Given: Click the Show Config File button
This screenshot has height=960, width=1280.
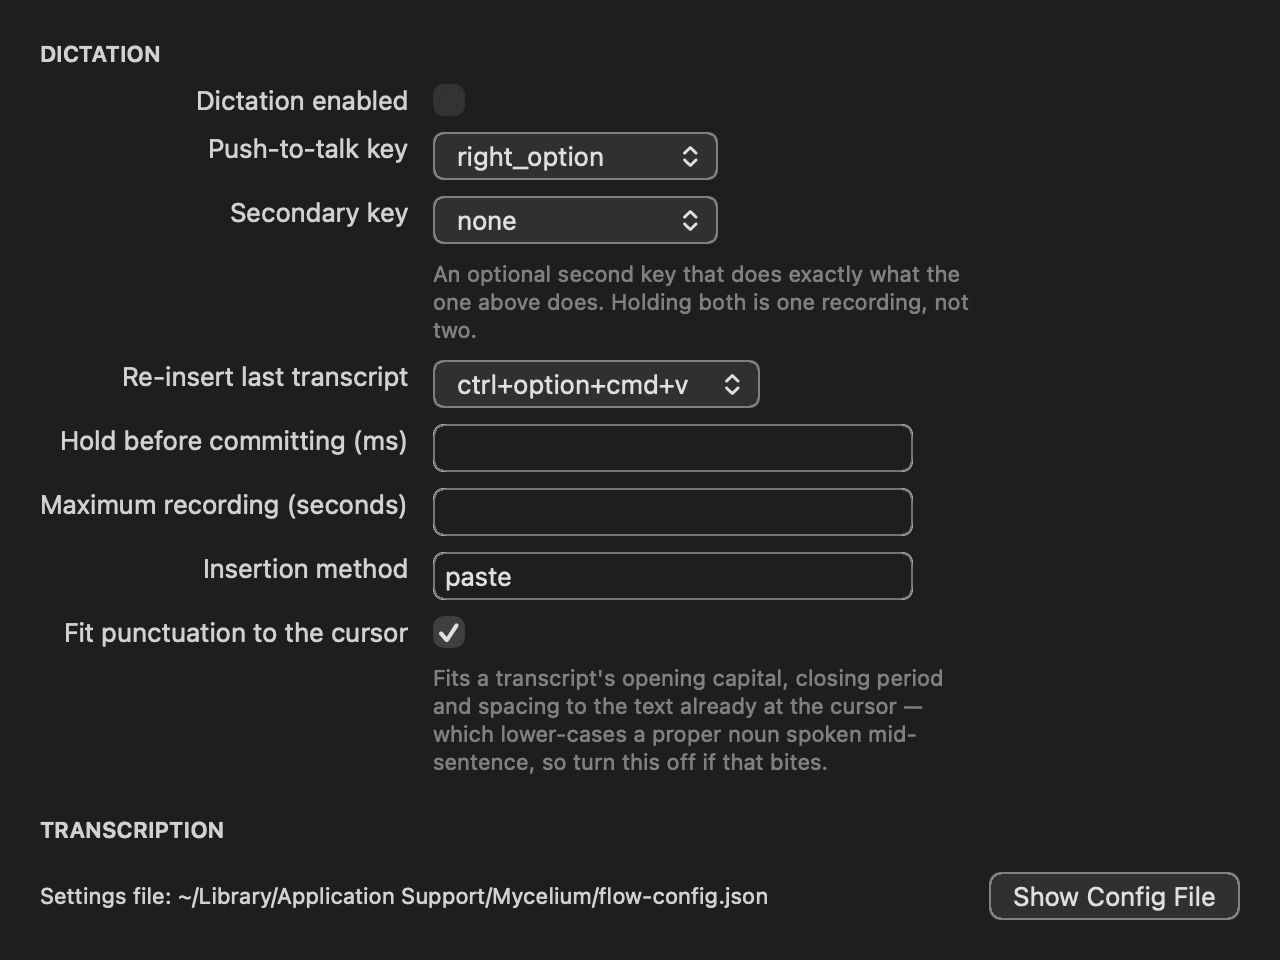Looking at the screenshot, I should tap(1114, 896).
